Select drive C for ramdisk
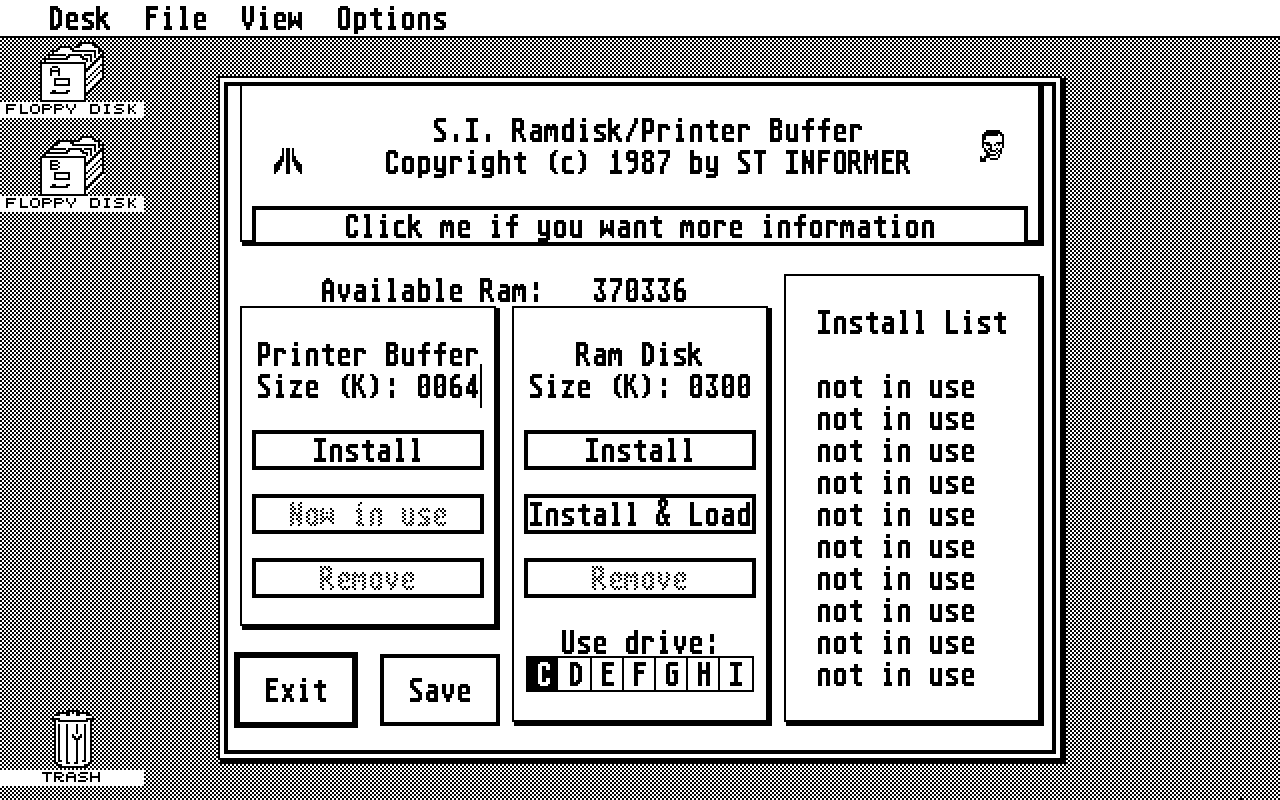1280x800 pixels. pos(542,675)
